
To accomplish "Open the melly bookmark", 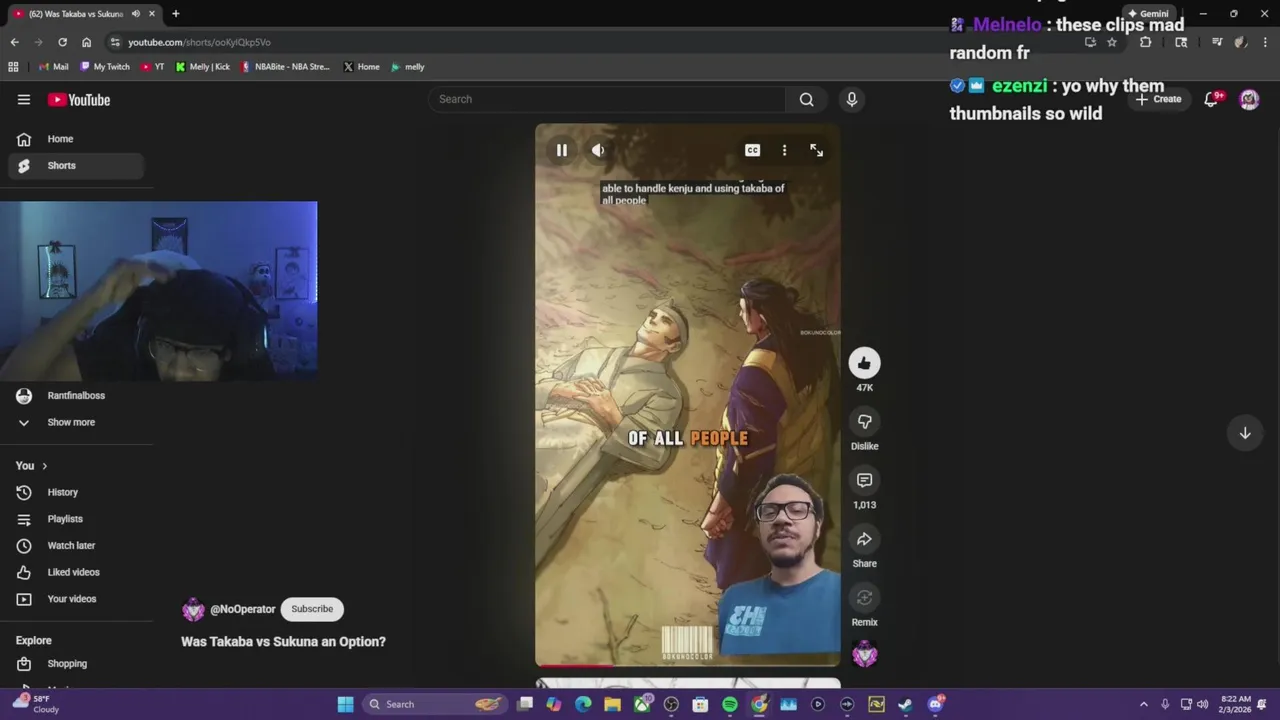I will 408,67.
